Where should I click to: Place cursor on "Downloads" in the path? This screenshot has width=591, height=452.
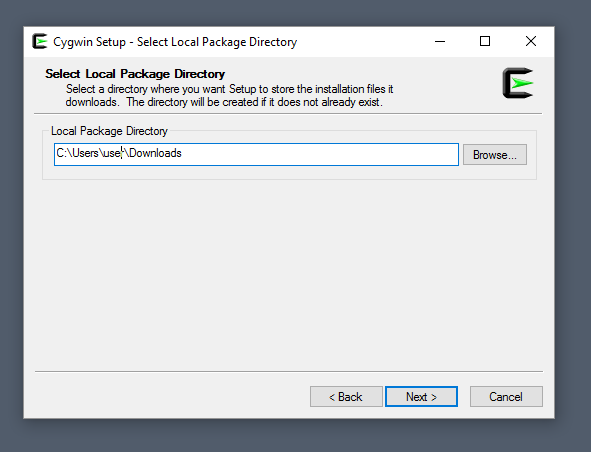(155, 153)
